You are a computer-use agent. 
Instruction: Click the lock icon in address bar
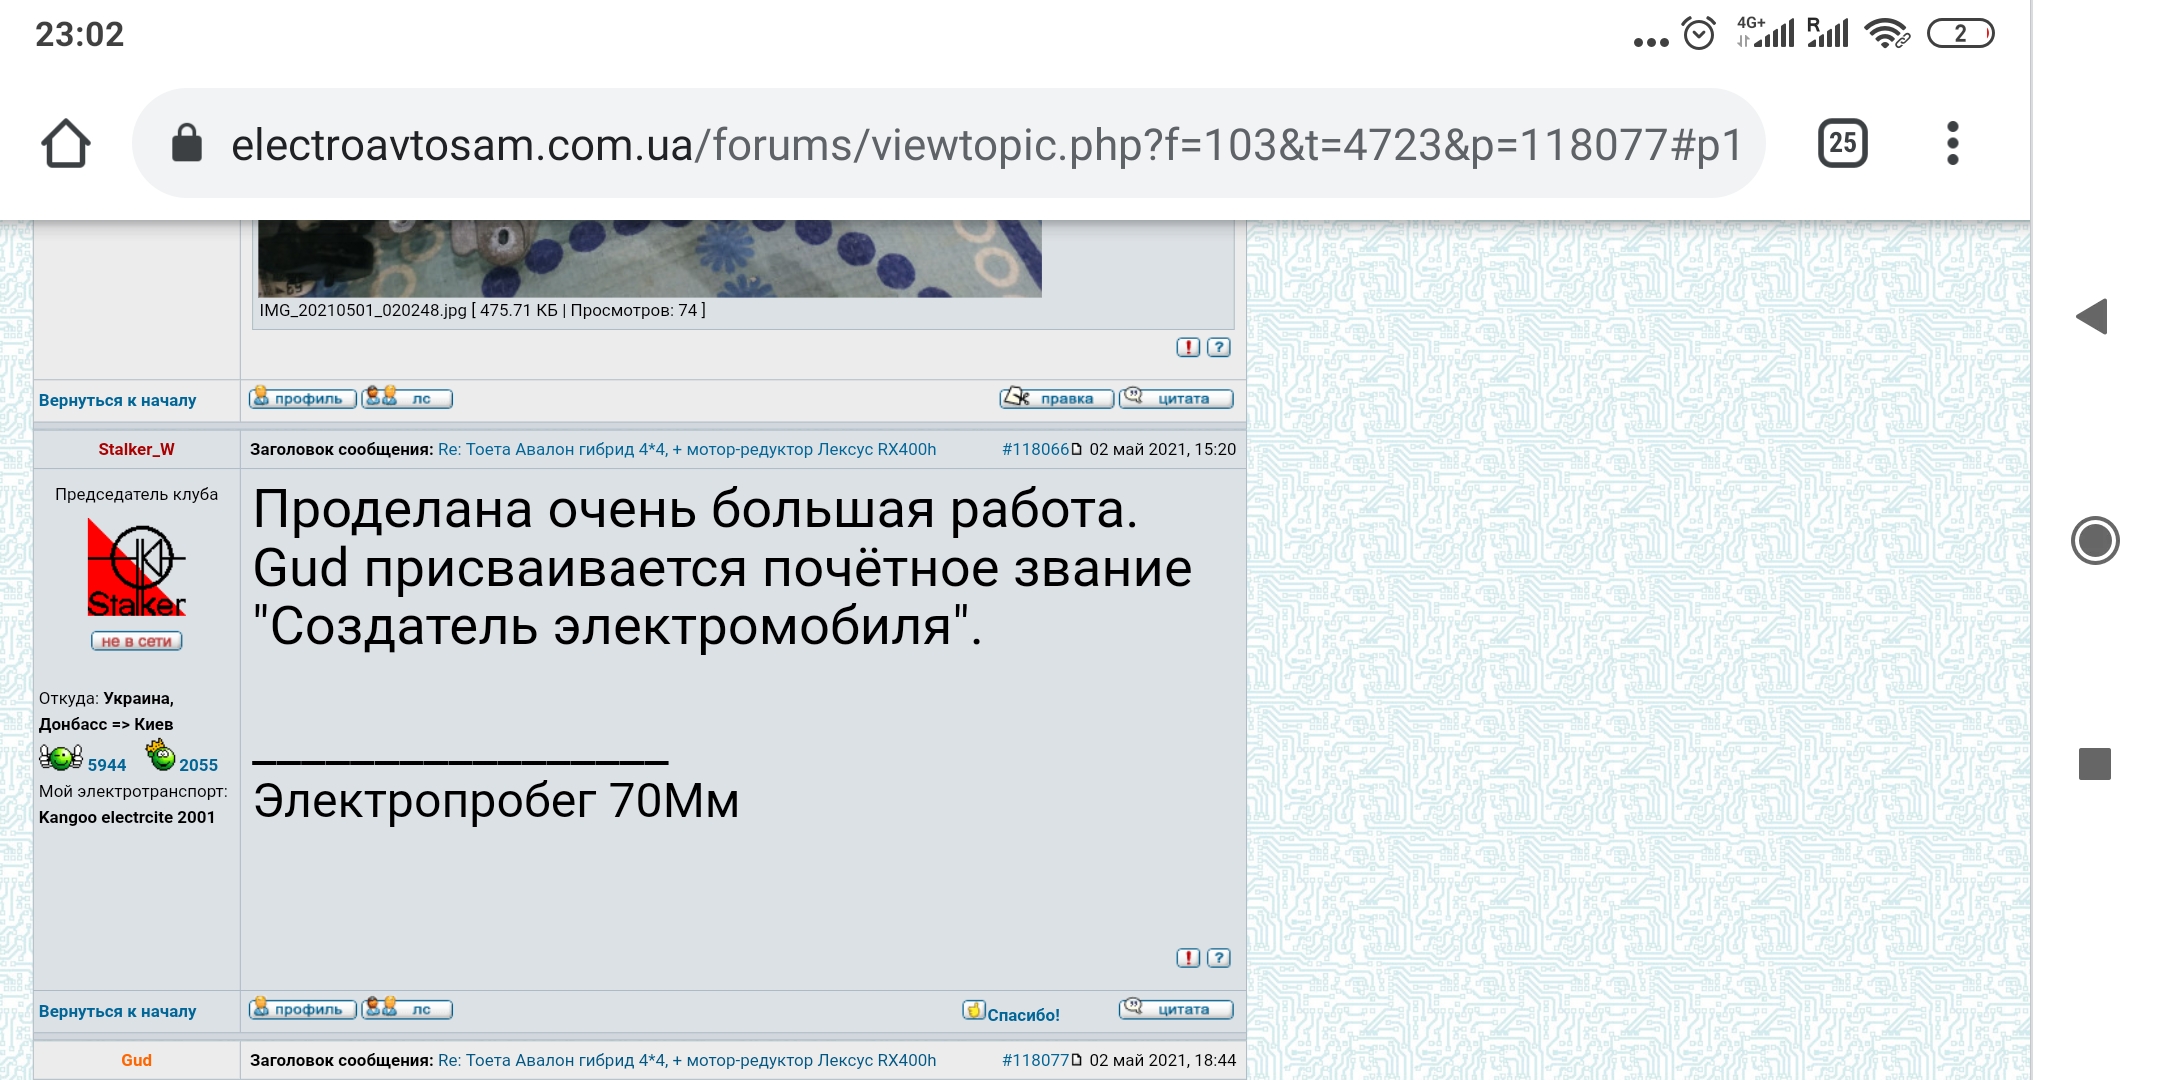pyautogui.click(x=187, y=144)
